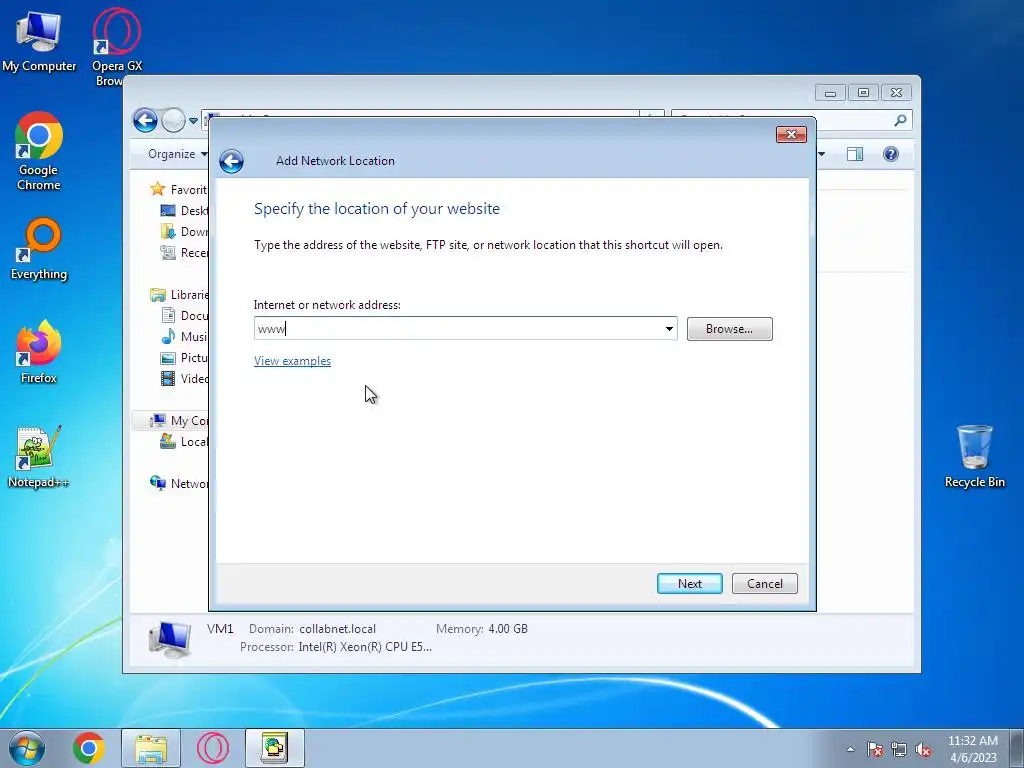Expand the network address dropdown arrow
This screenshot has height=768, width=1024.
(x=669, y=328)
